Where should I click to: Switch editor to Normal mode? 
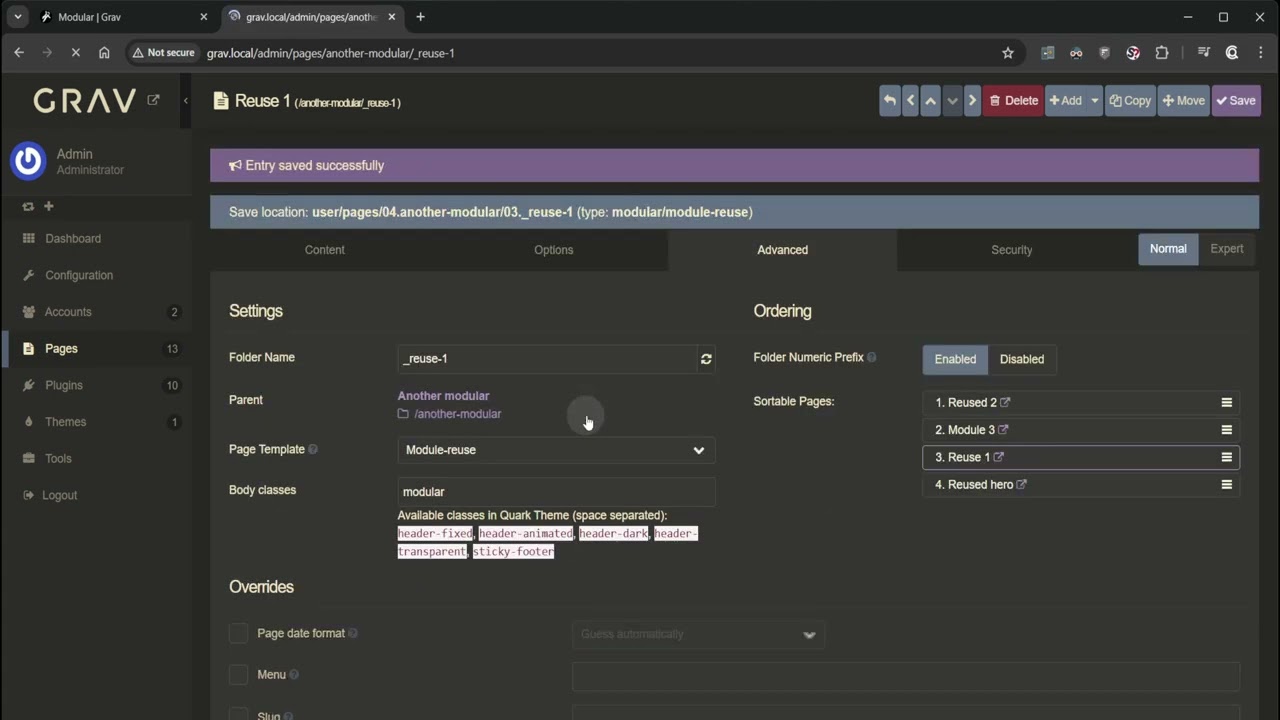coord(1168,249)
